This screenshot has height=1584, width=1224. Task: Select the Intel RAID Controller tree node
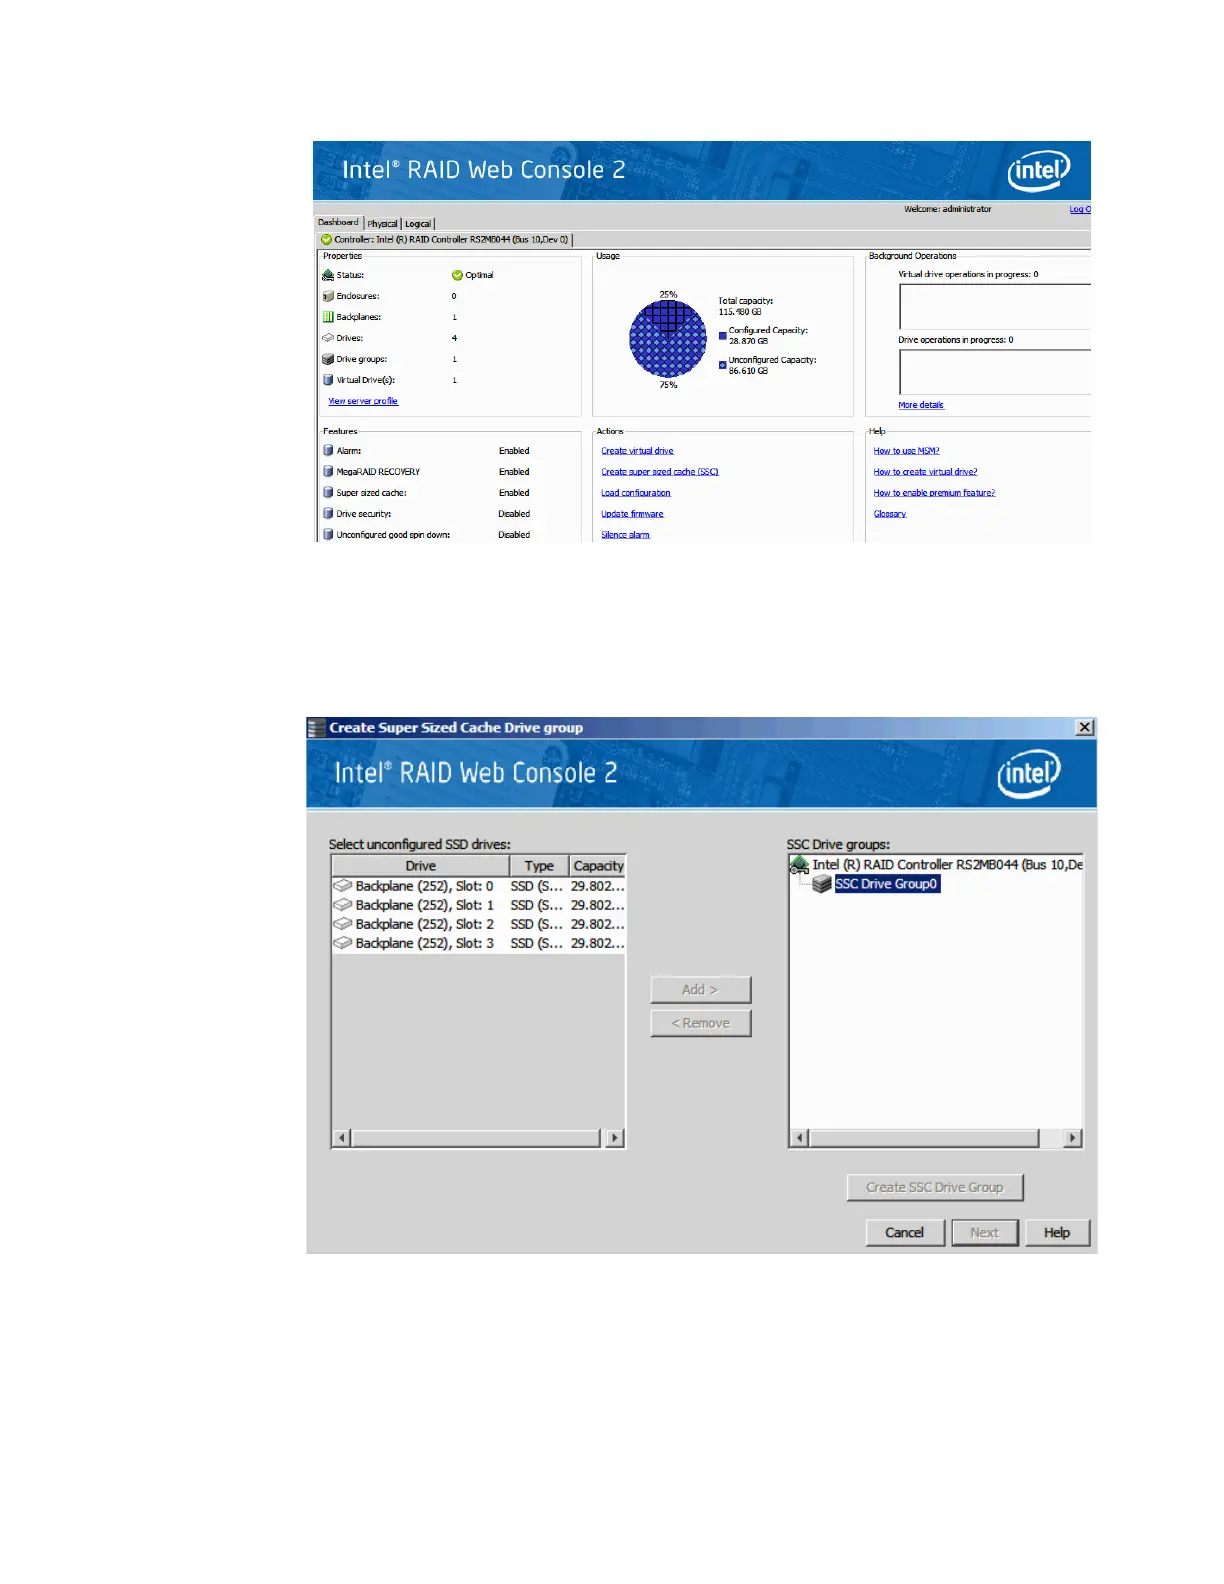(947, 865)
